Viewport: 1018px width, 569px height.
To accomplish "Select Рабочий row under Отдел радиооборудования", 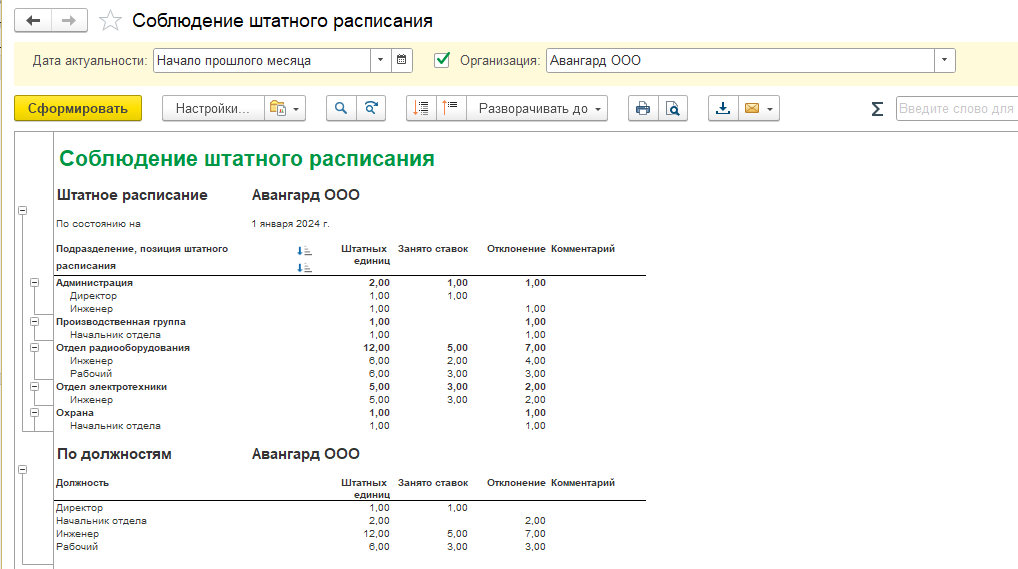I will coord(91,373).
